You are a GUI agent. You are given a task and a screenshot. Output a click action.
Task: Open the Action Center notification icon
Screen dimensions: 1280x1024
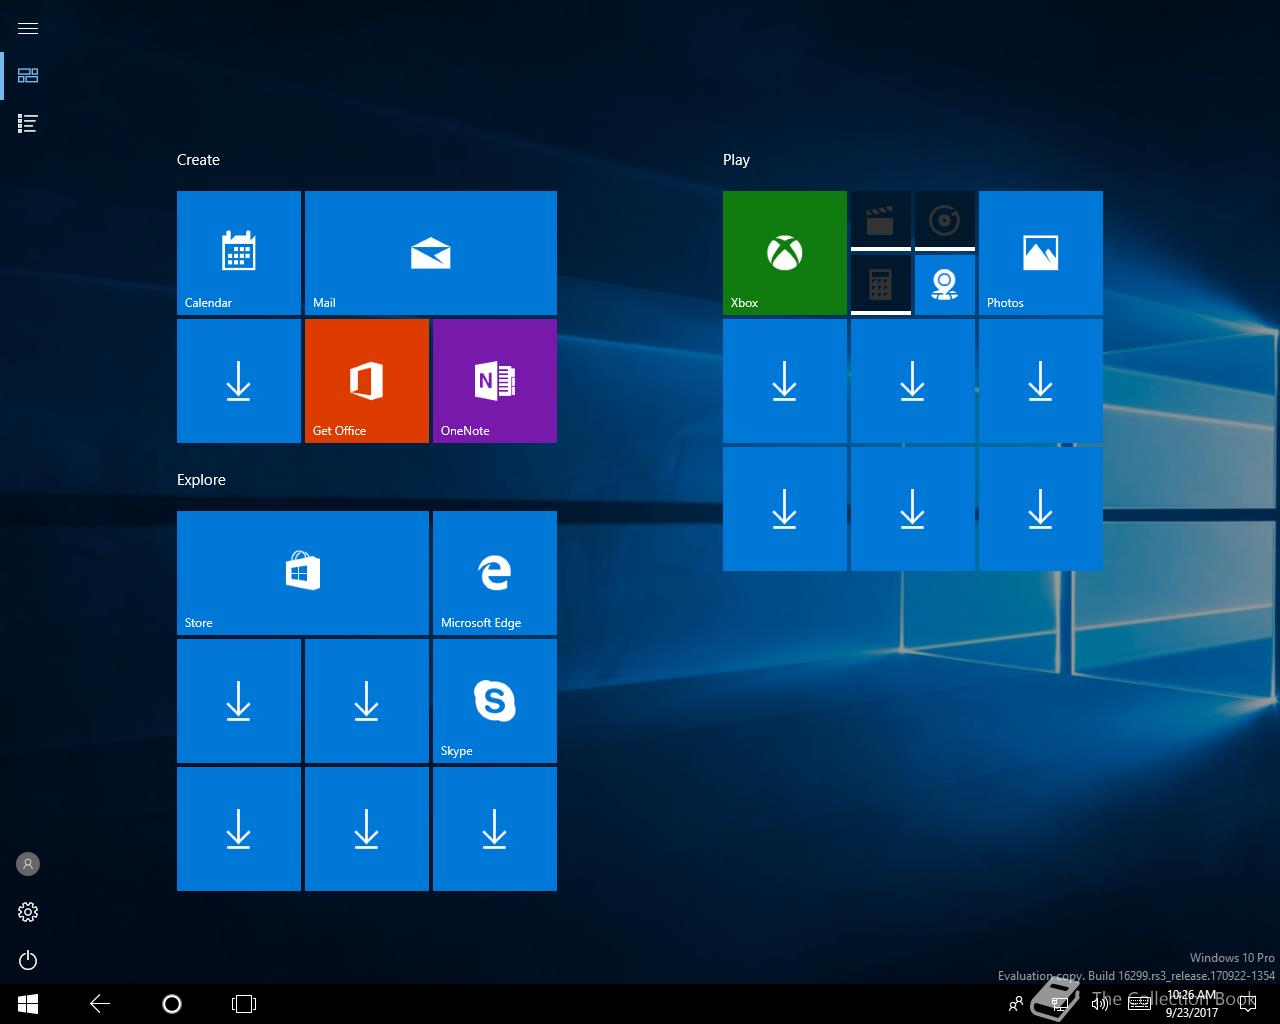[1247, 1004]
